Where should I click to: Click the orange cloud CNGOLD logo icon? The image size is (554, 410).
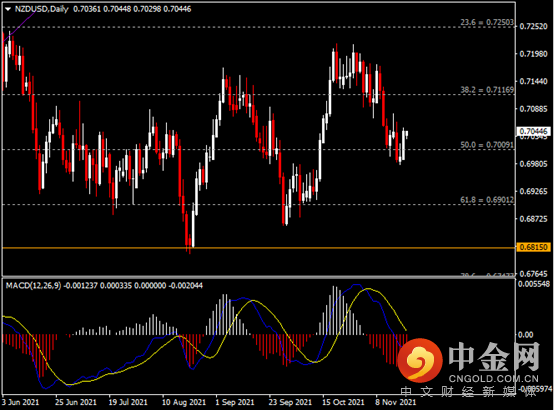[420, 361]
